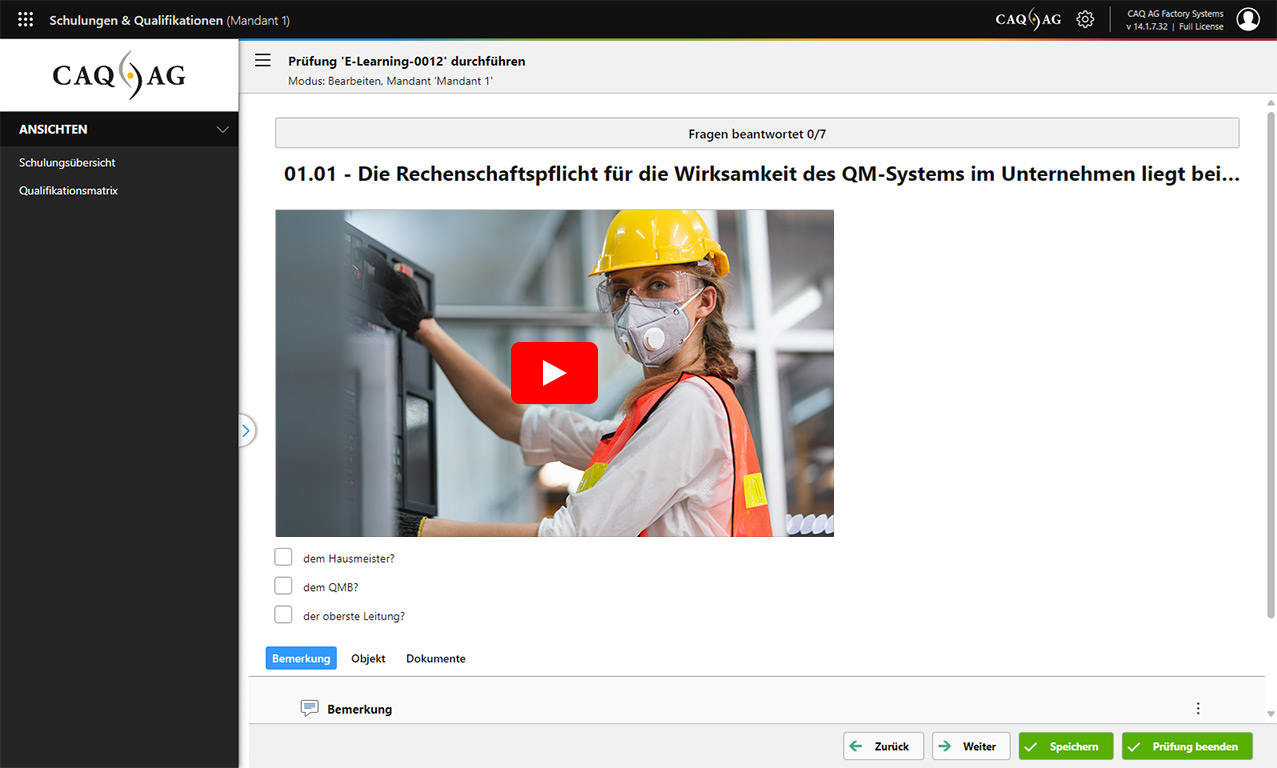Toggle the hamburger menu icon
The image size is (1277, 768).
tap(263, 60)
